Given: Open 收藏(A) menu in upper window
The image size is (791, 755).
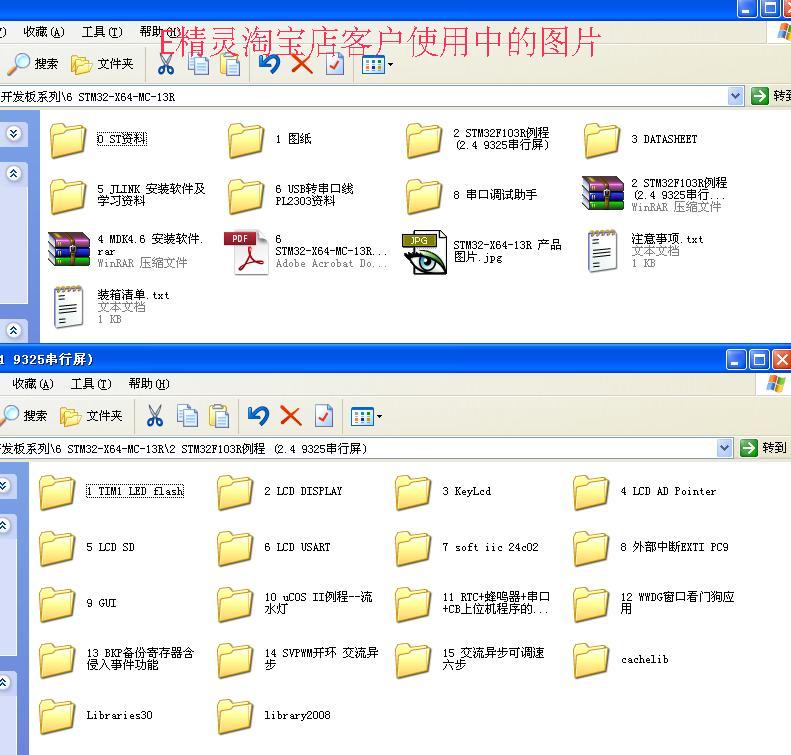Looking at the screenshot, I should 44,32.
